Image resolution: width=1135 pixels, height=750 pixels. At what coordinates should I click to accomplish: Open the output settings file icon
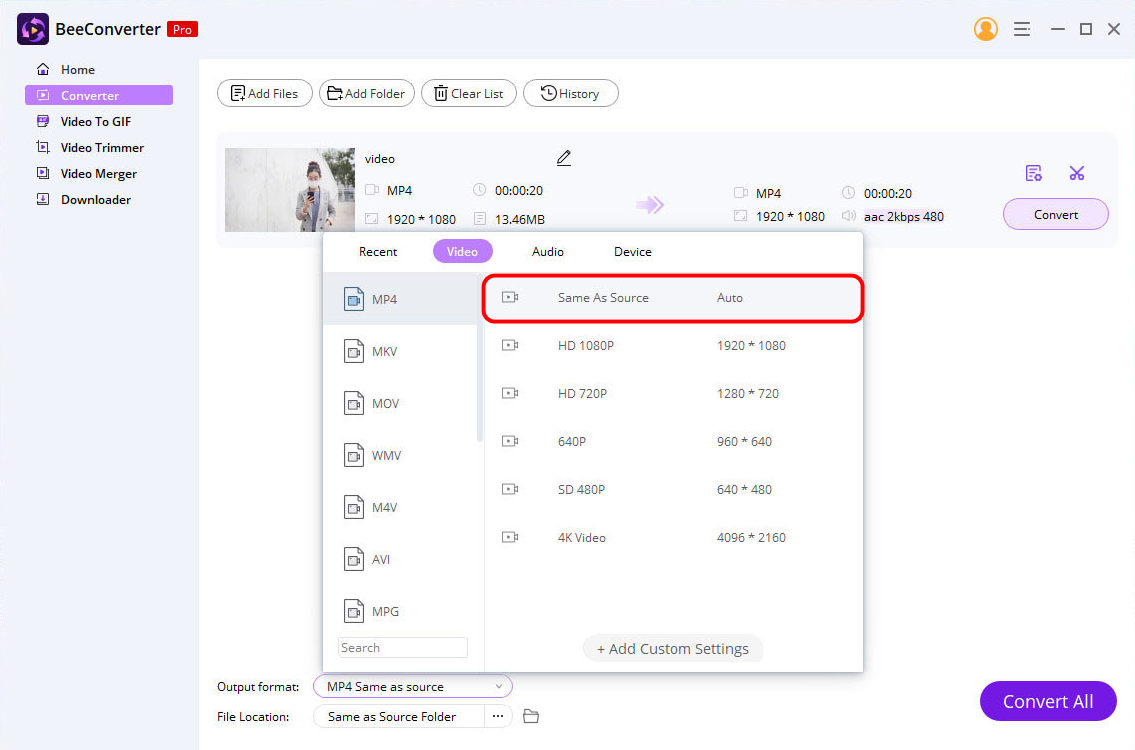pos(1034,173)
